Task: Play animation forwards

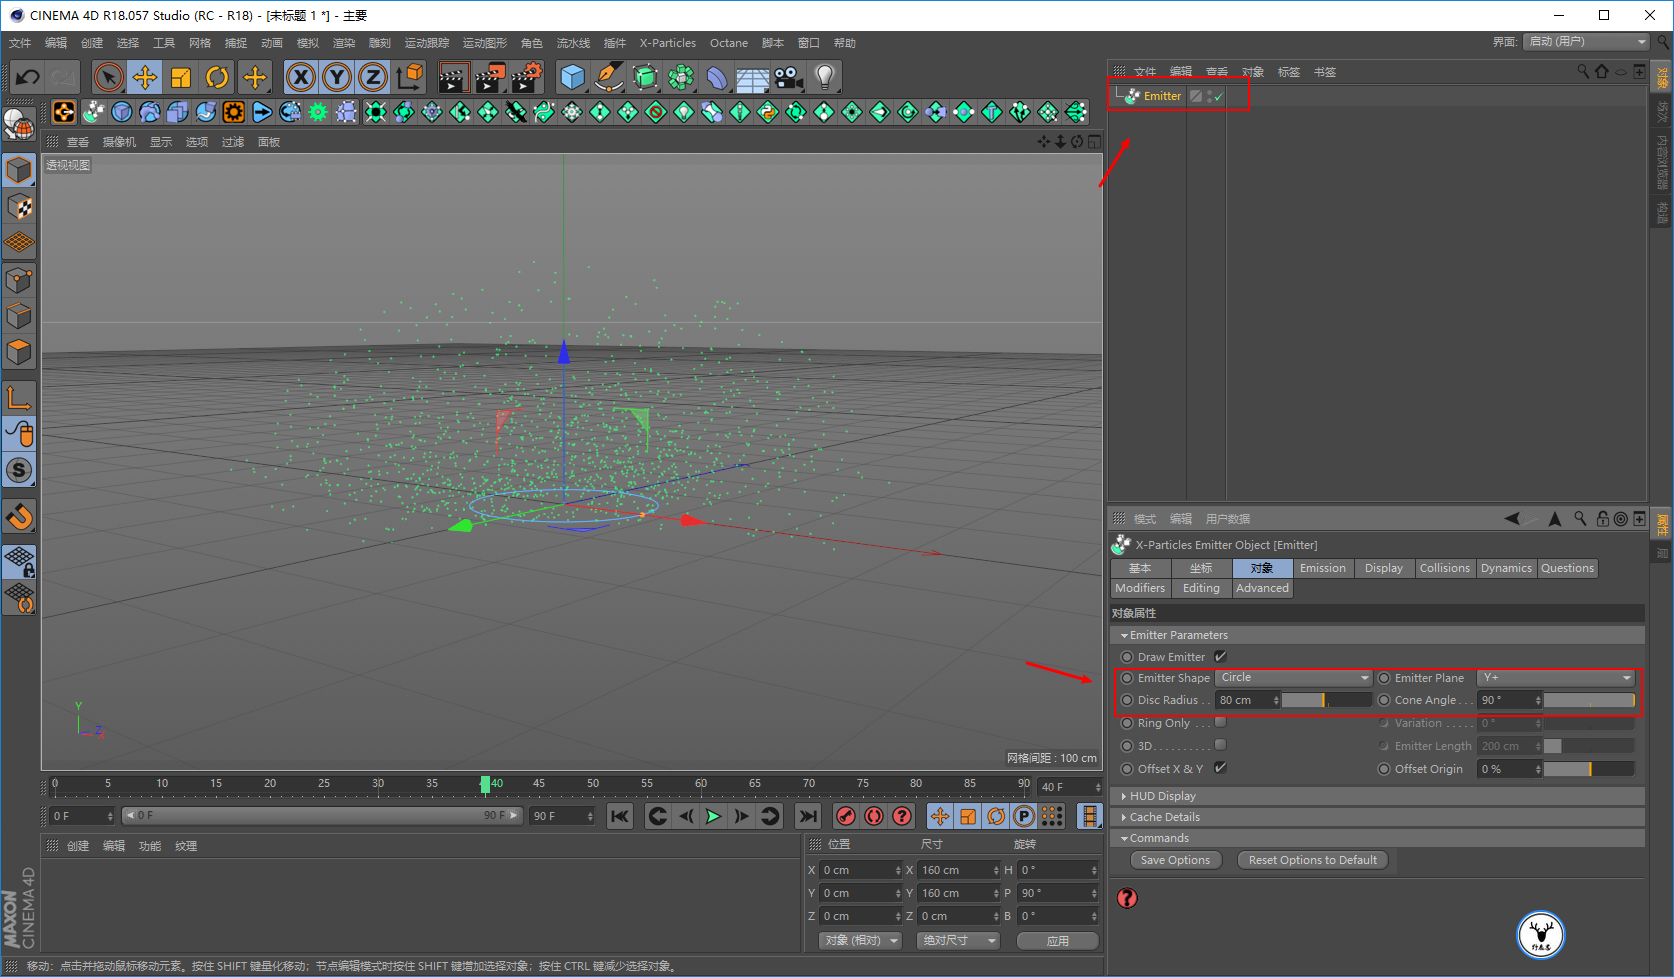Action: click(x=713, y=816)
